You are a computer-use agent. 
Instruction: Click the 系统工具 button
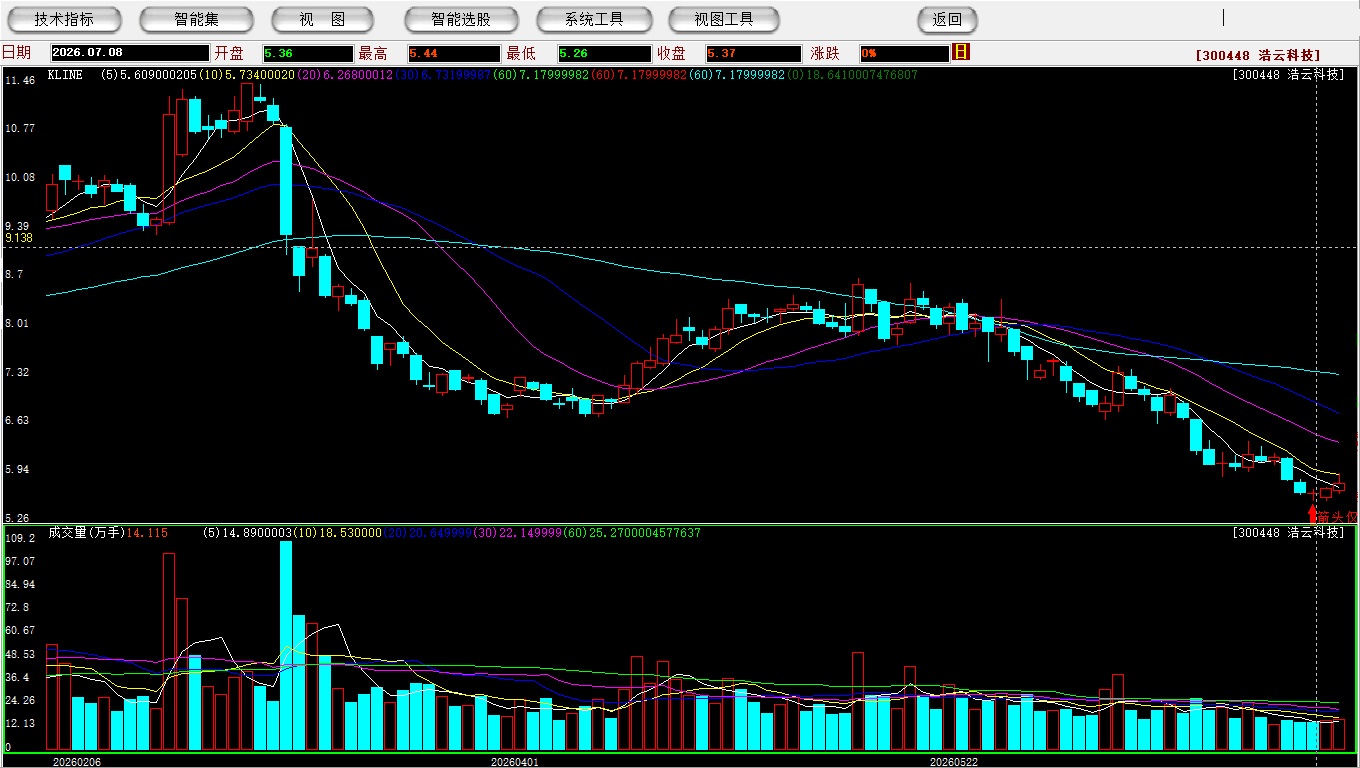coord(594,19)
